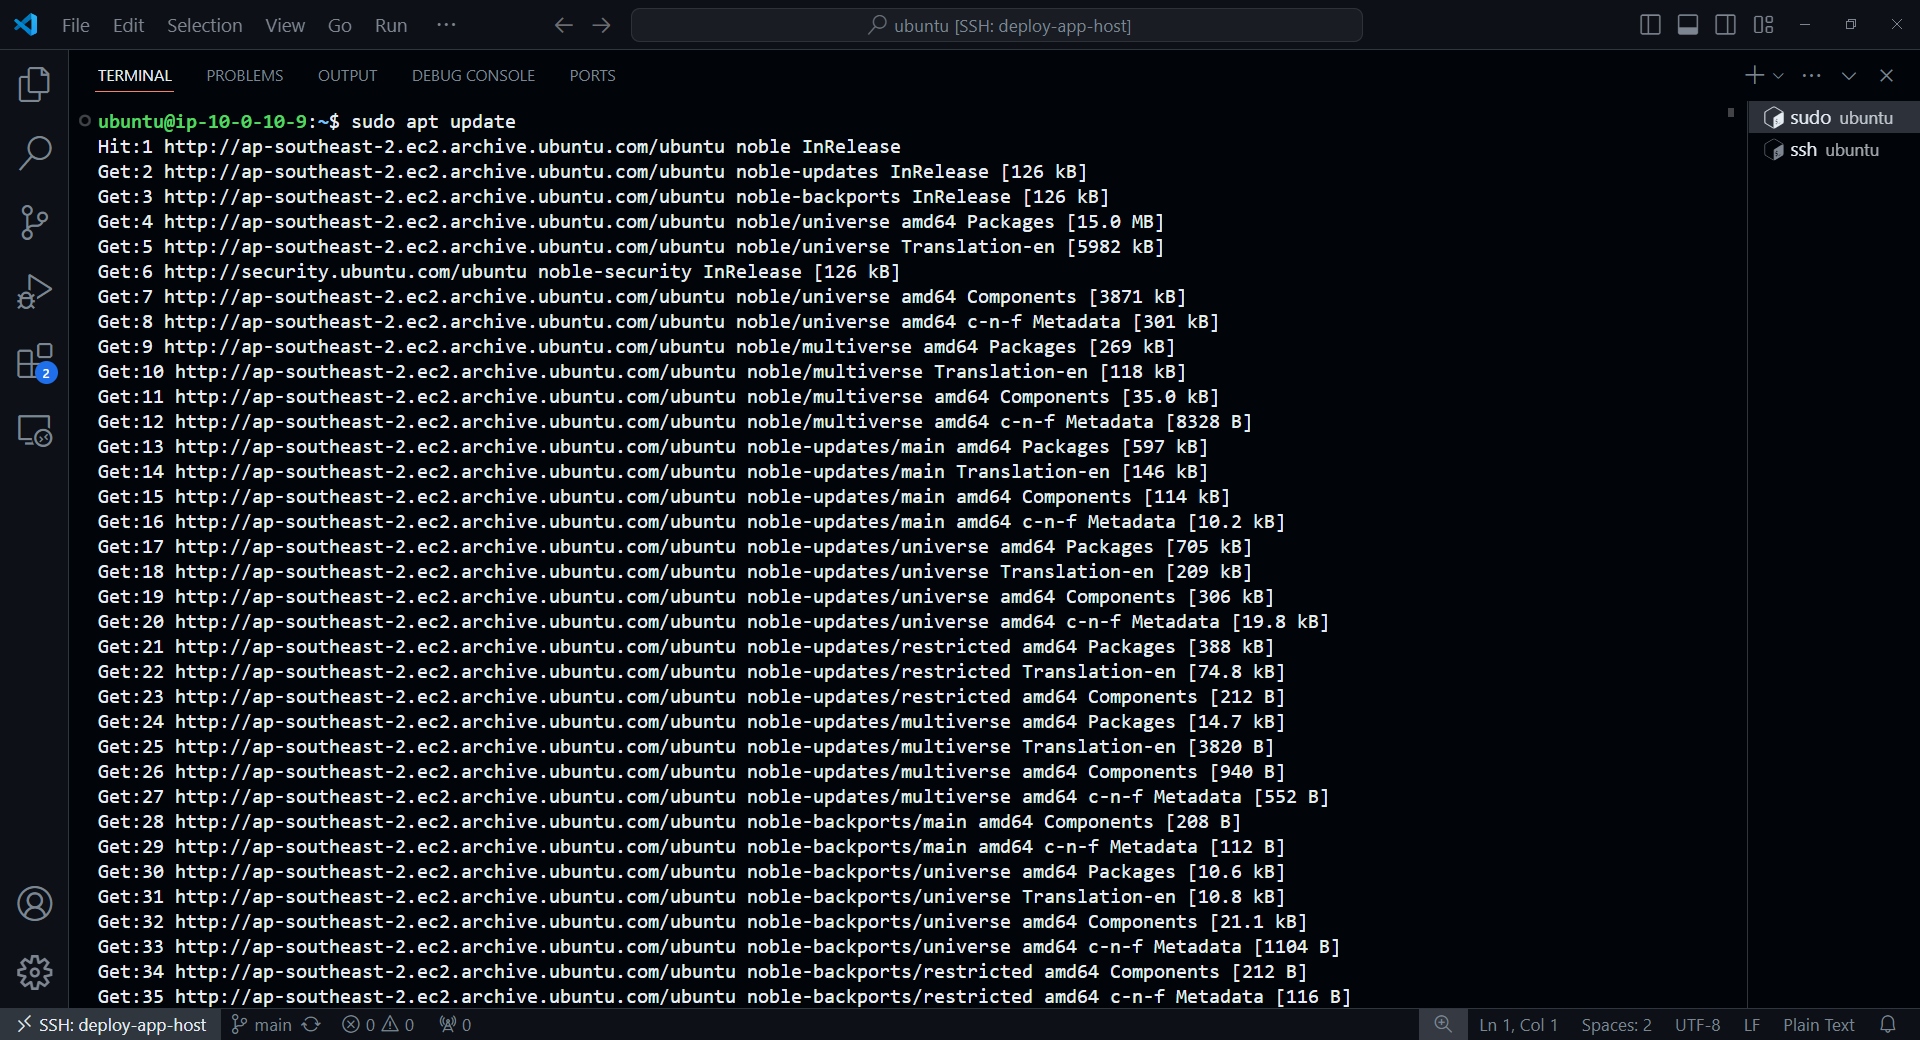This screenshot has width=1920, height=1040.
Task: Open the File menu
Action: tap(76, 25)
